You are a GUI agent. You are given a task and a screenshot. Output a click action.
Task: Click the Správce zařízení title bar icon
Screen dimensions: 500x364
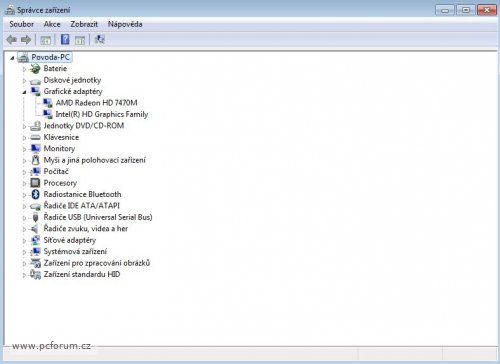tap(10, 10)
